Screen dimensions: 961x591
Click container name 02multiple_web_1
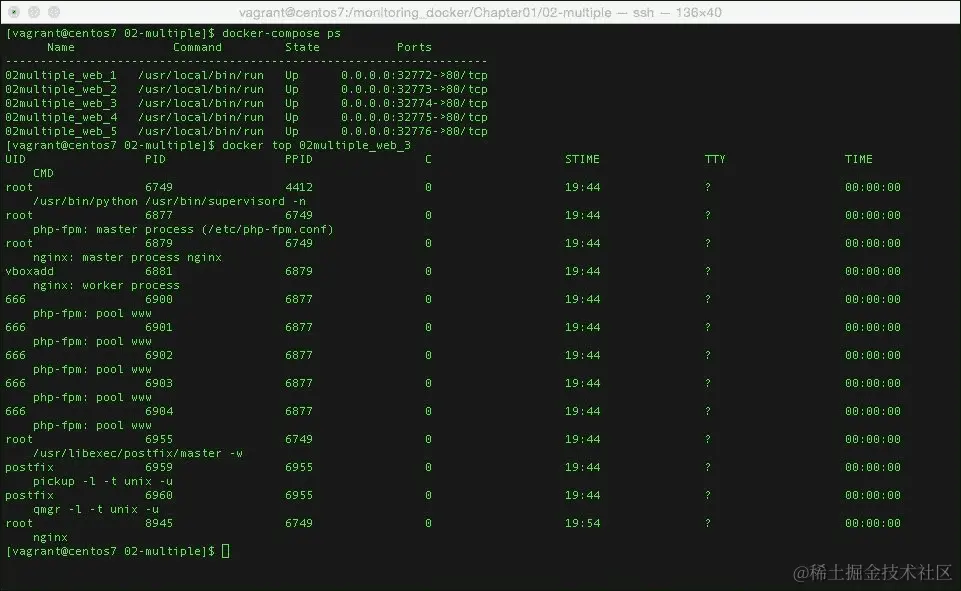[61, 75]
